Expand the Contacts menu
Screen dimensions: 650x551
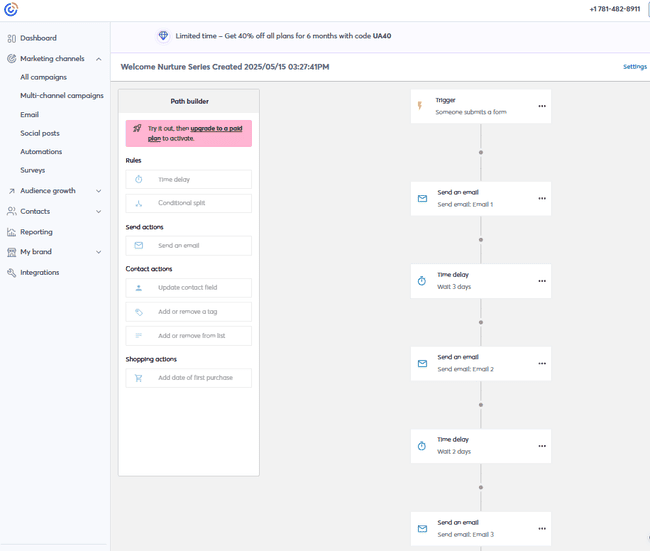pyautogui.click(x=99, y=212)
